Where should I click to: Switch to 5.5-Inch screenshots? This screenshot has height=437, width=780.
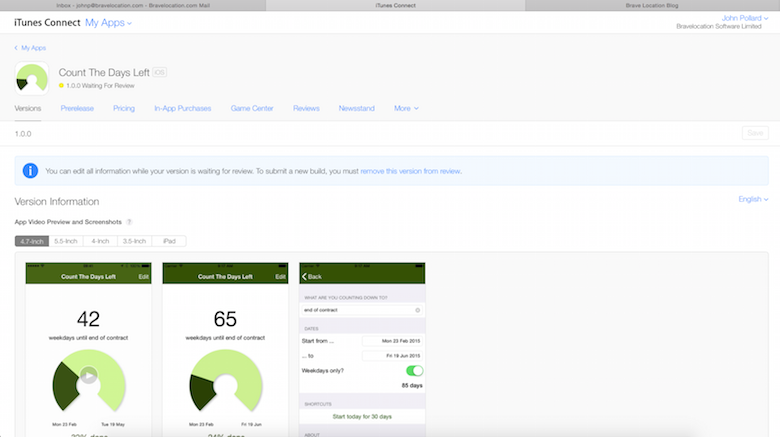67,241
